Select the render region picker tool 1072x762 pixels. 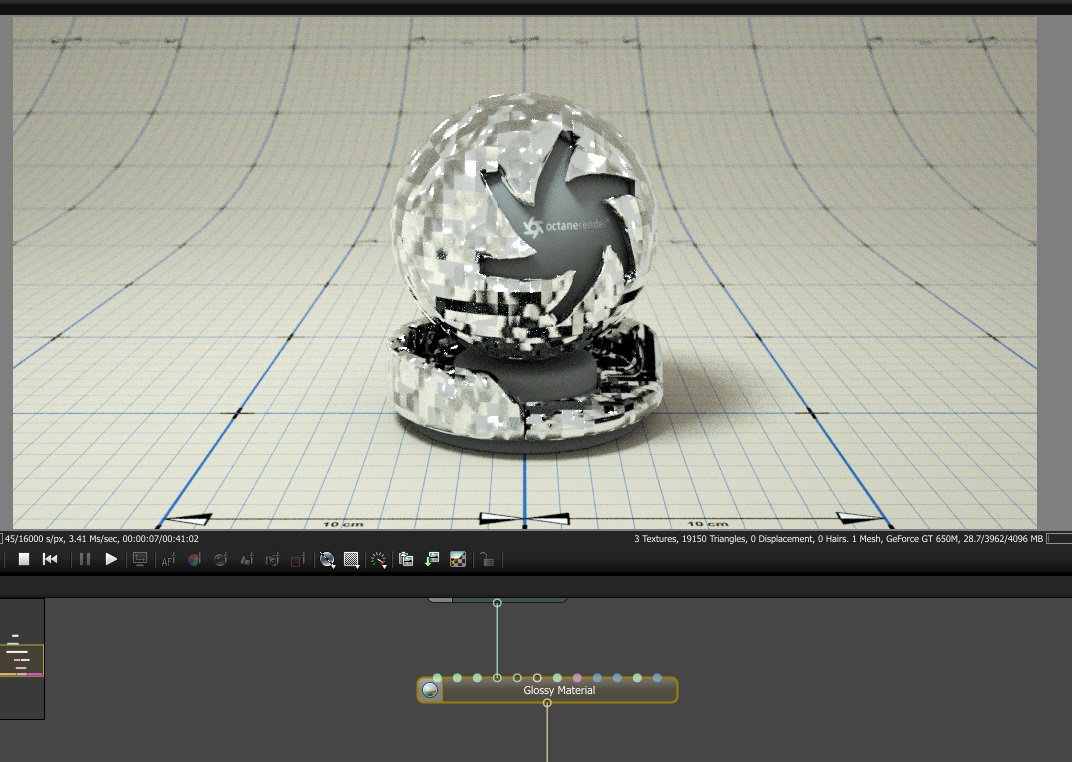297,560
